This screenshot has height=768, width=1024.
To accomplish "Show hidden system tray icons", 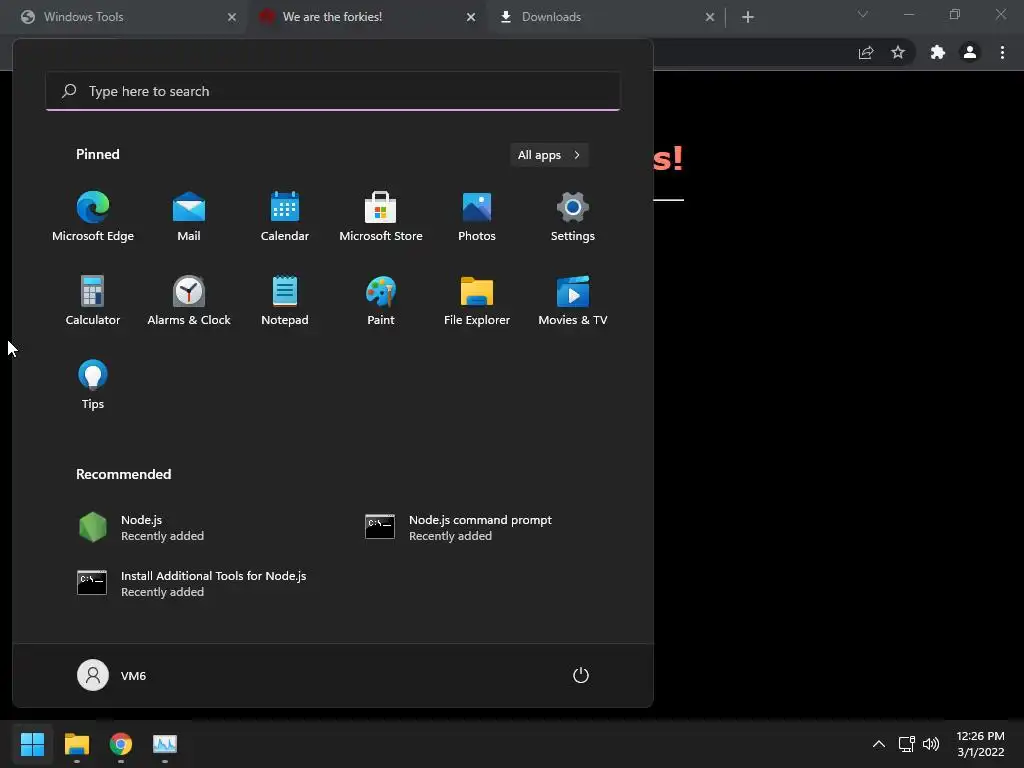I will [879, 744].
